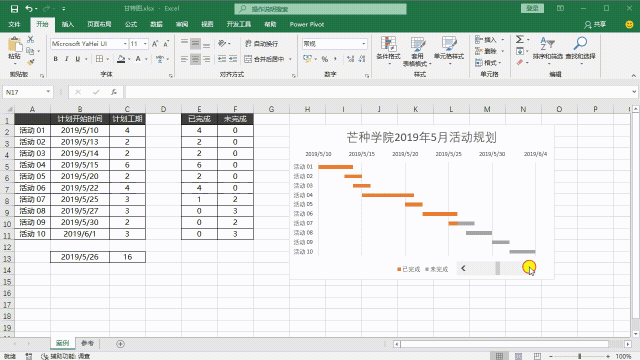Toggle Italic formatting
The height and width of the screenshot is (360, 640).
[67, 59]
